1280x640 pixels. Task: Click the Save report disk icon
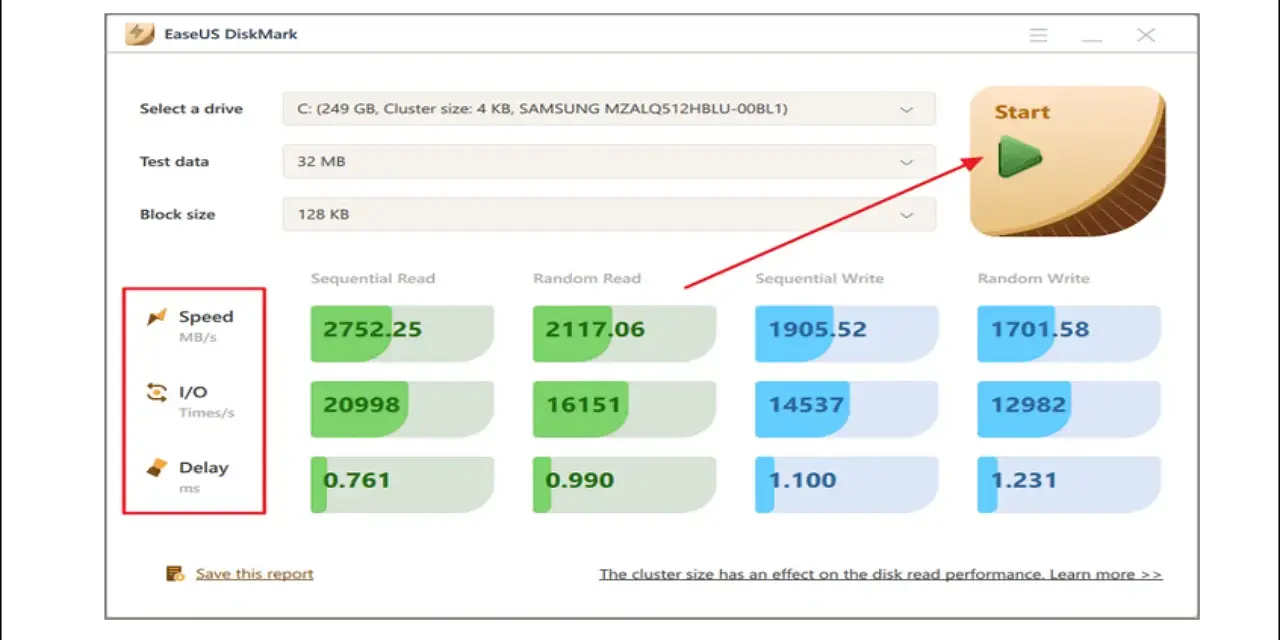[x=175, y=574]
